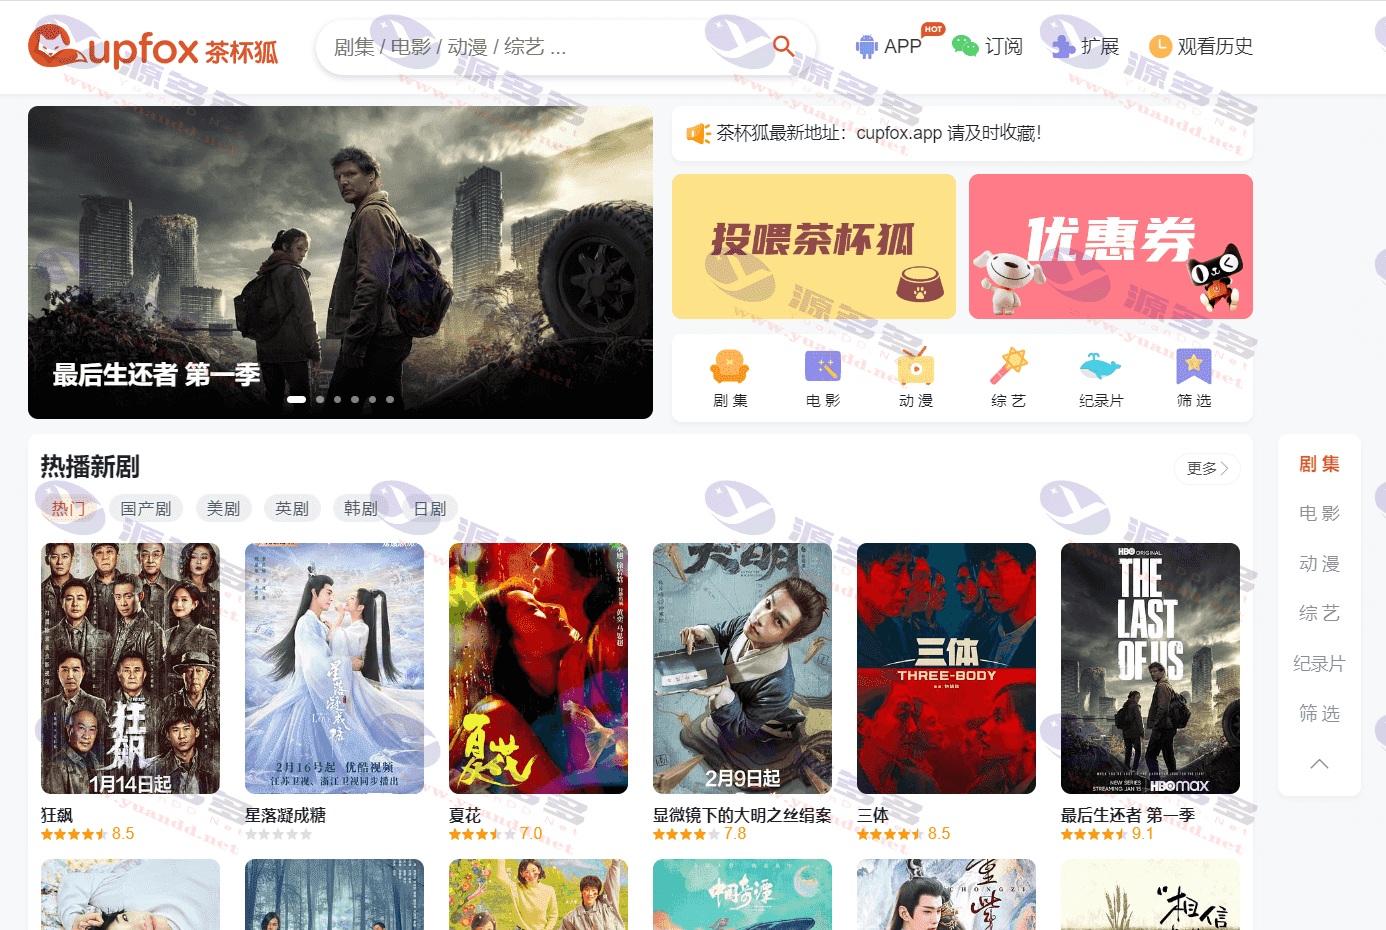Select the last carousel dot
1386x930 pixels.
point(390,399)
